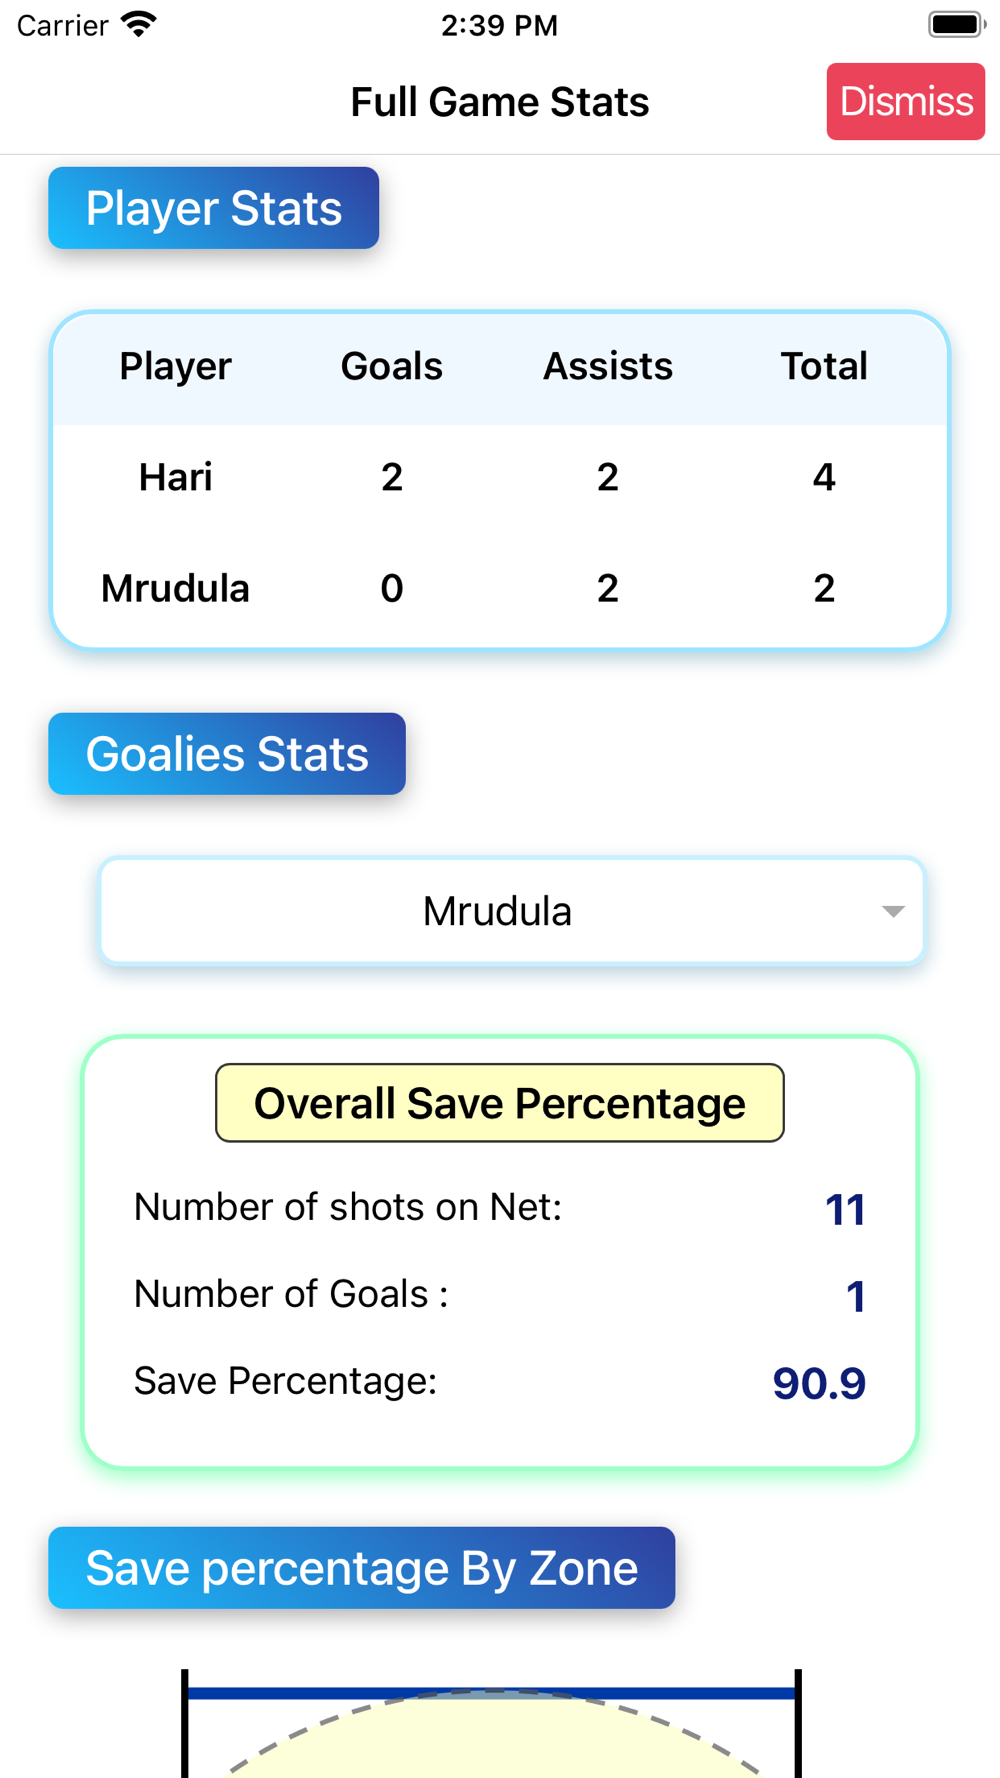Click Hari's total points value 4
1000x1778 pixels.
coord(824,477)
